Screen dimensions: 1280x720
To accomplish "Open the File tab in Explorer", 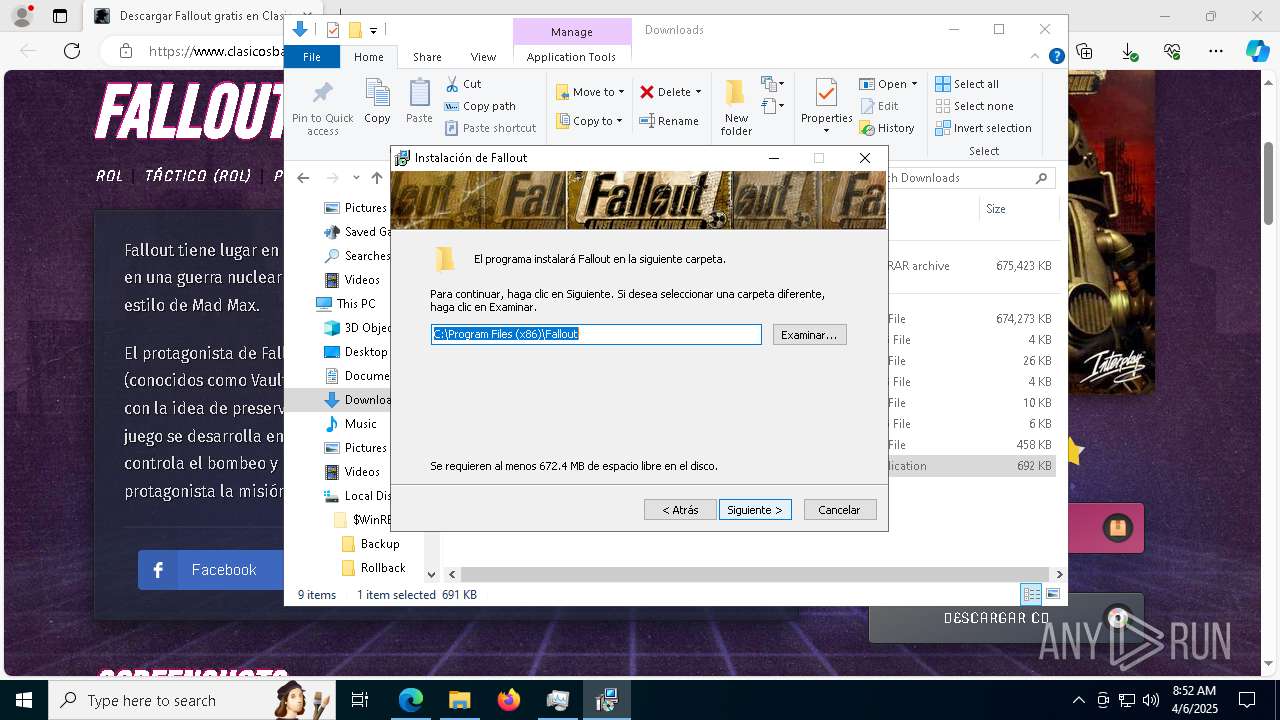I will click(x=312, y=57).
